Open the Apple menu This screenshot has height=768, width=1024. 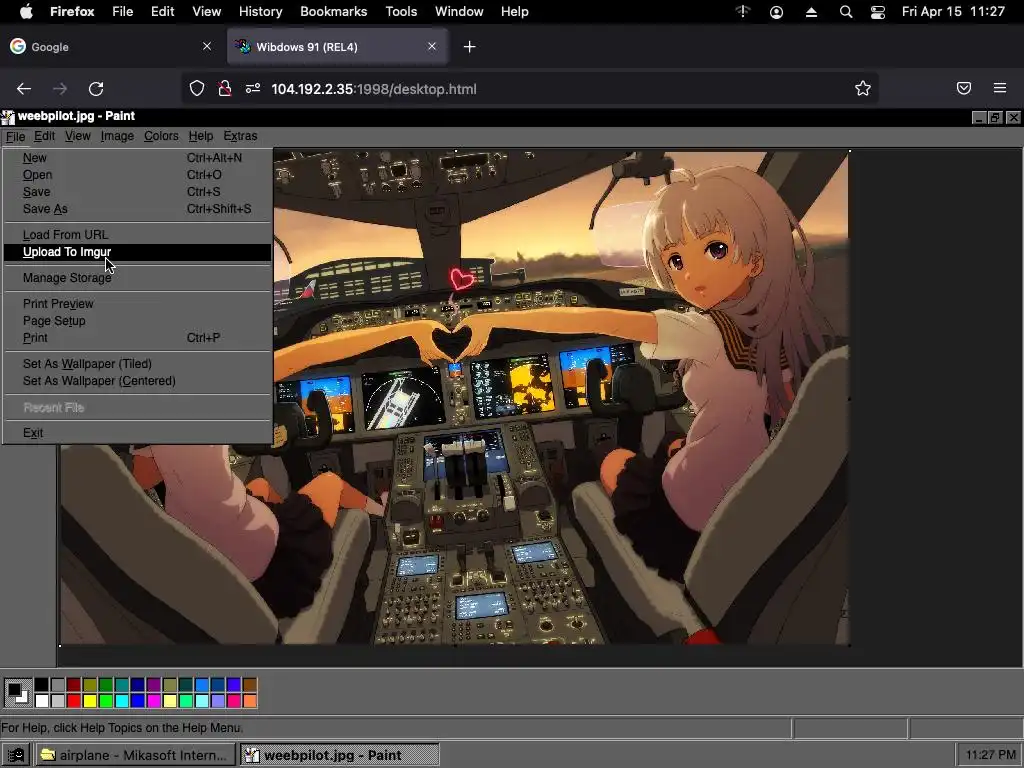(27, 12)
